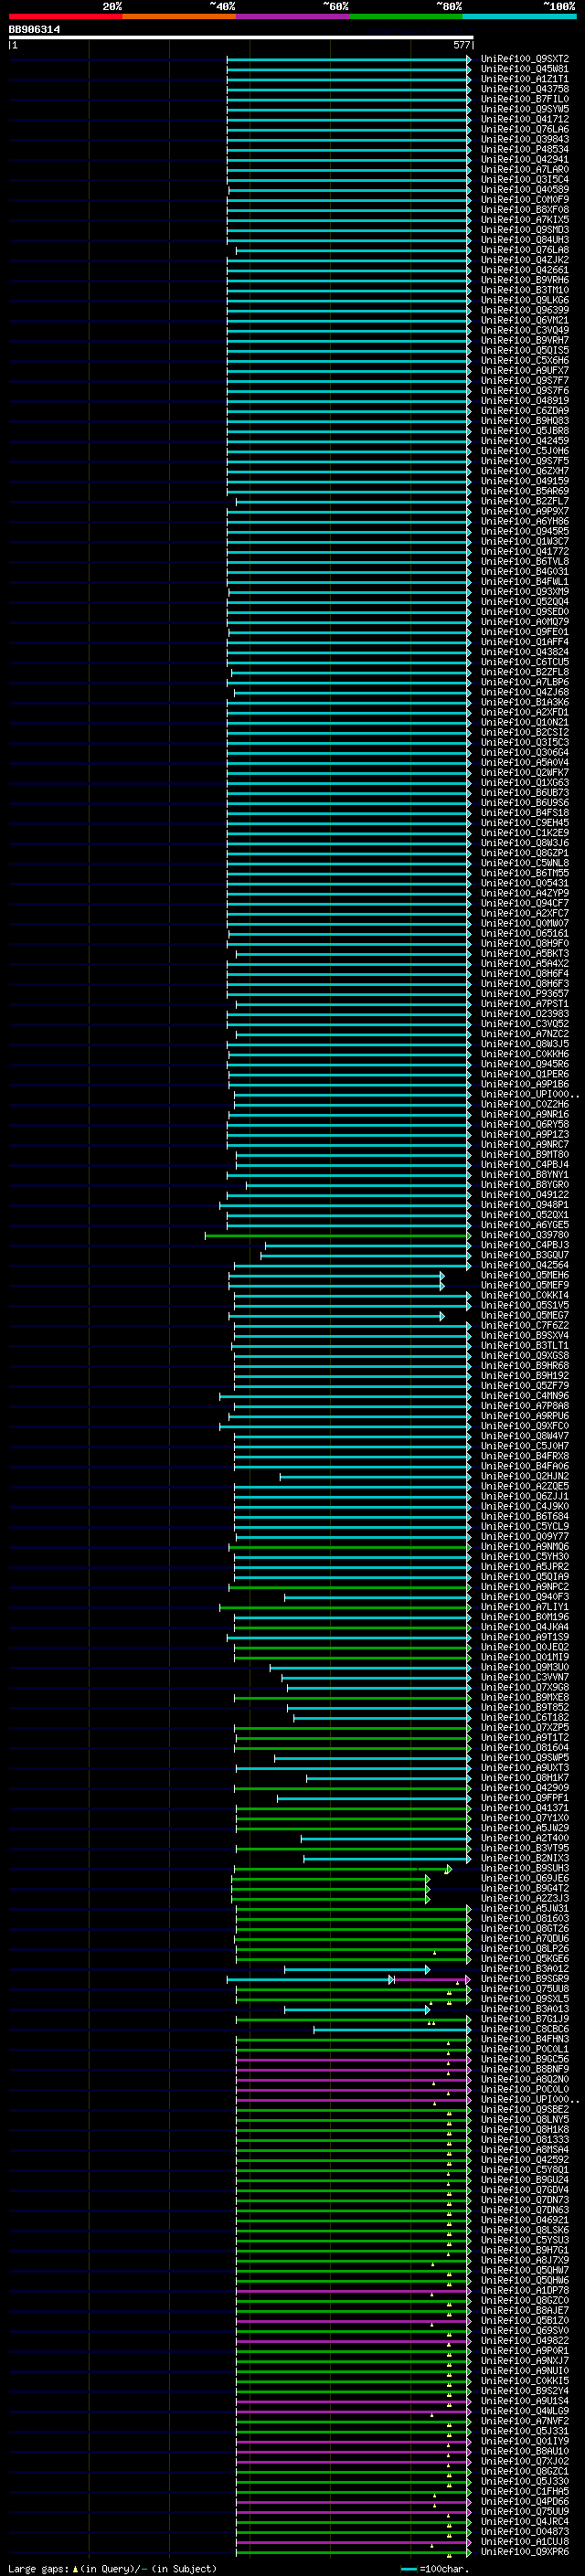Open hit UniRef100_C4PBJ3
This screenshot has width=585, height=2576.
coord(525,1245)
